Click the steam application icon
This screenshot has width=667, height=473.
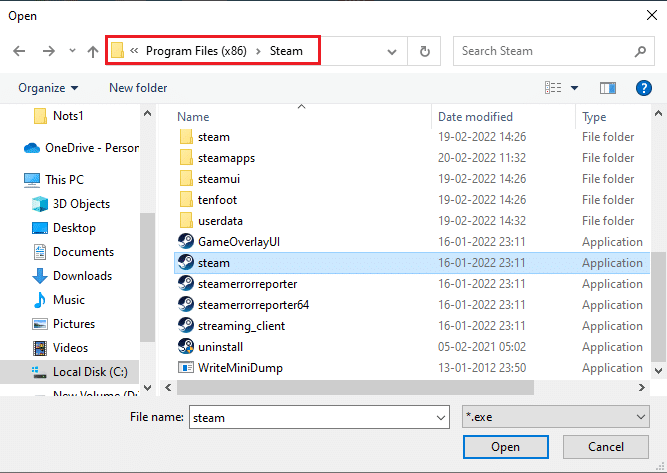pos(186,262)
